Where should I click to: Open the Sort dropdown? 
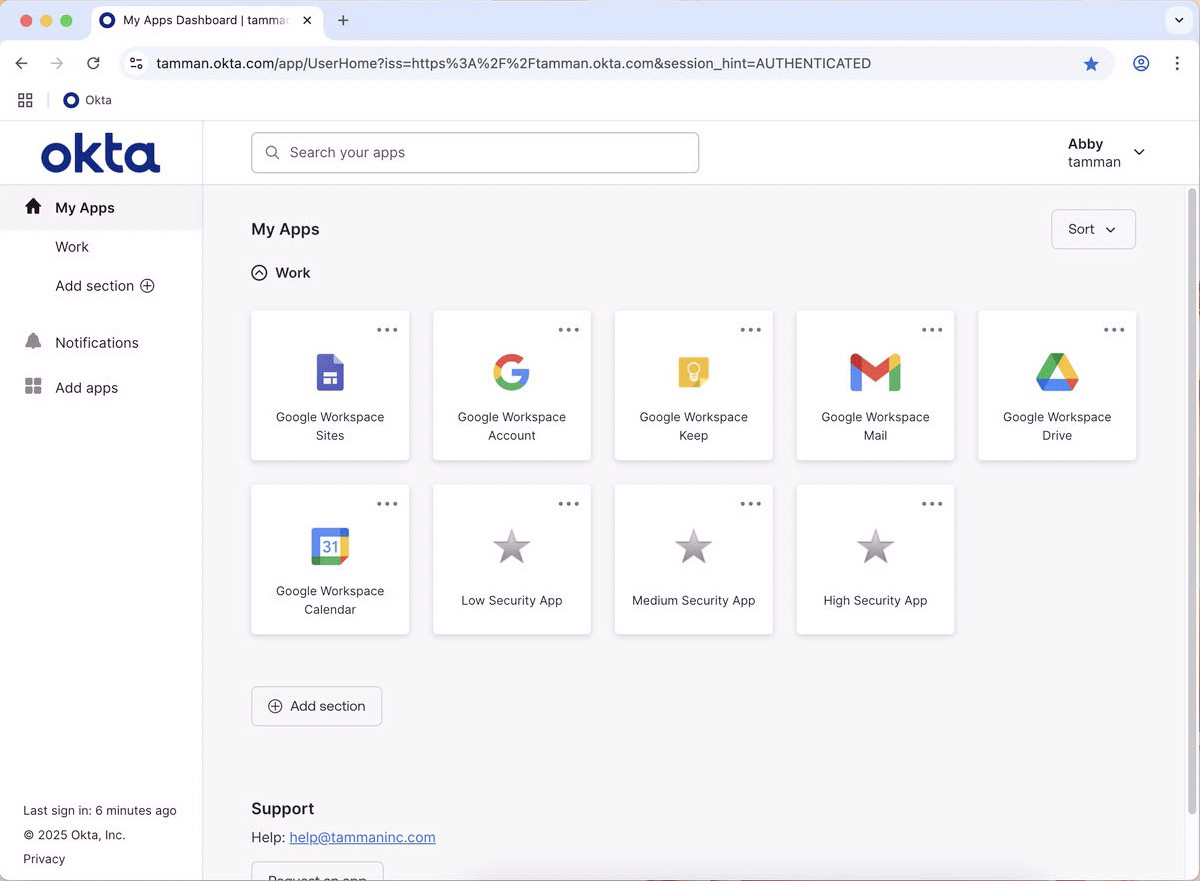click(1093, 229)
